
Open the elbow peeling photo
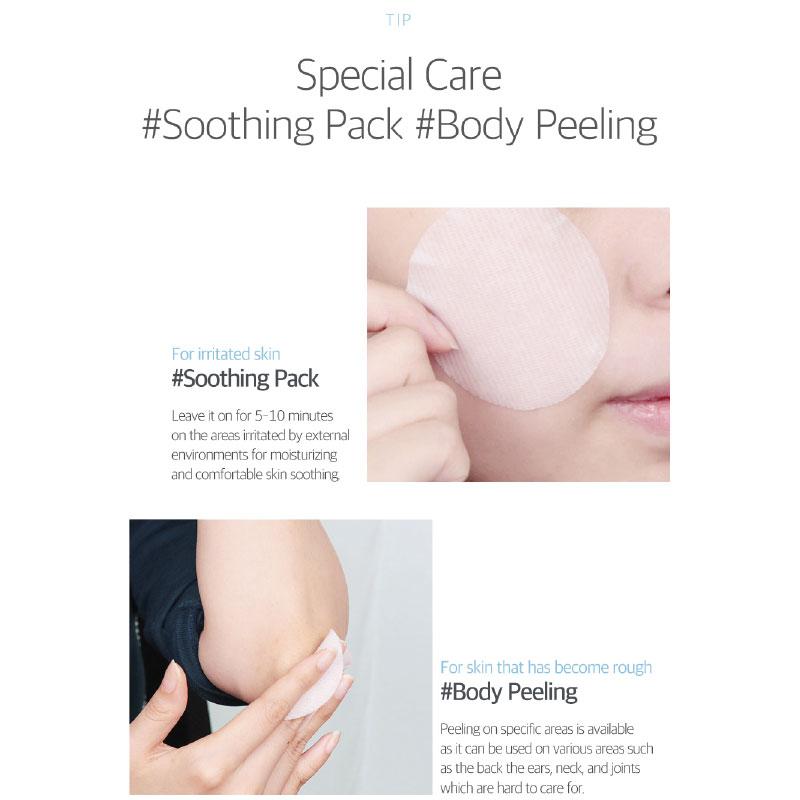point(281,657)
